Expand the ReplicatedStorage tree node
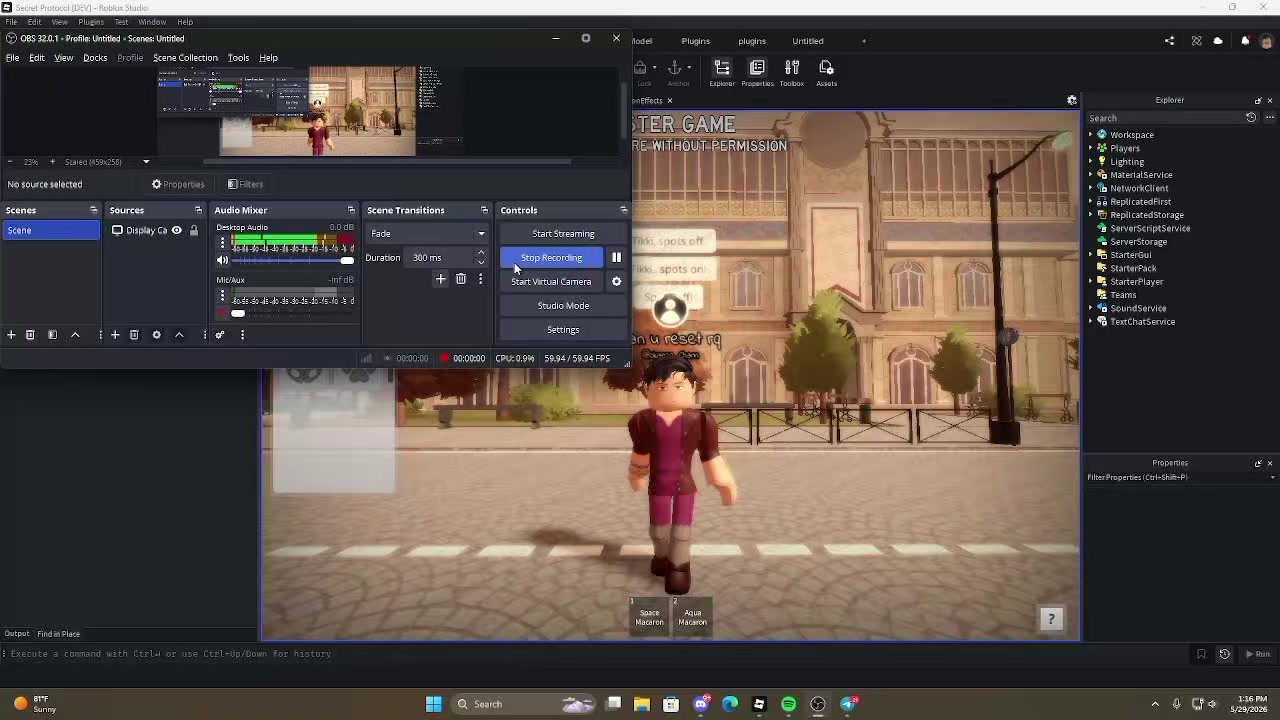 coord(1091,215)
